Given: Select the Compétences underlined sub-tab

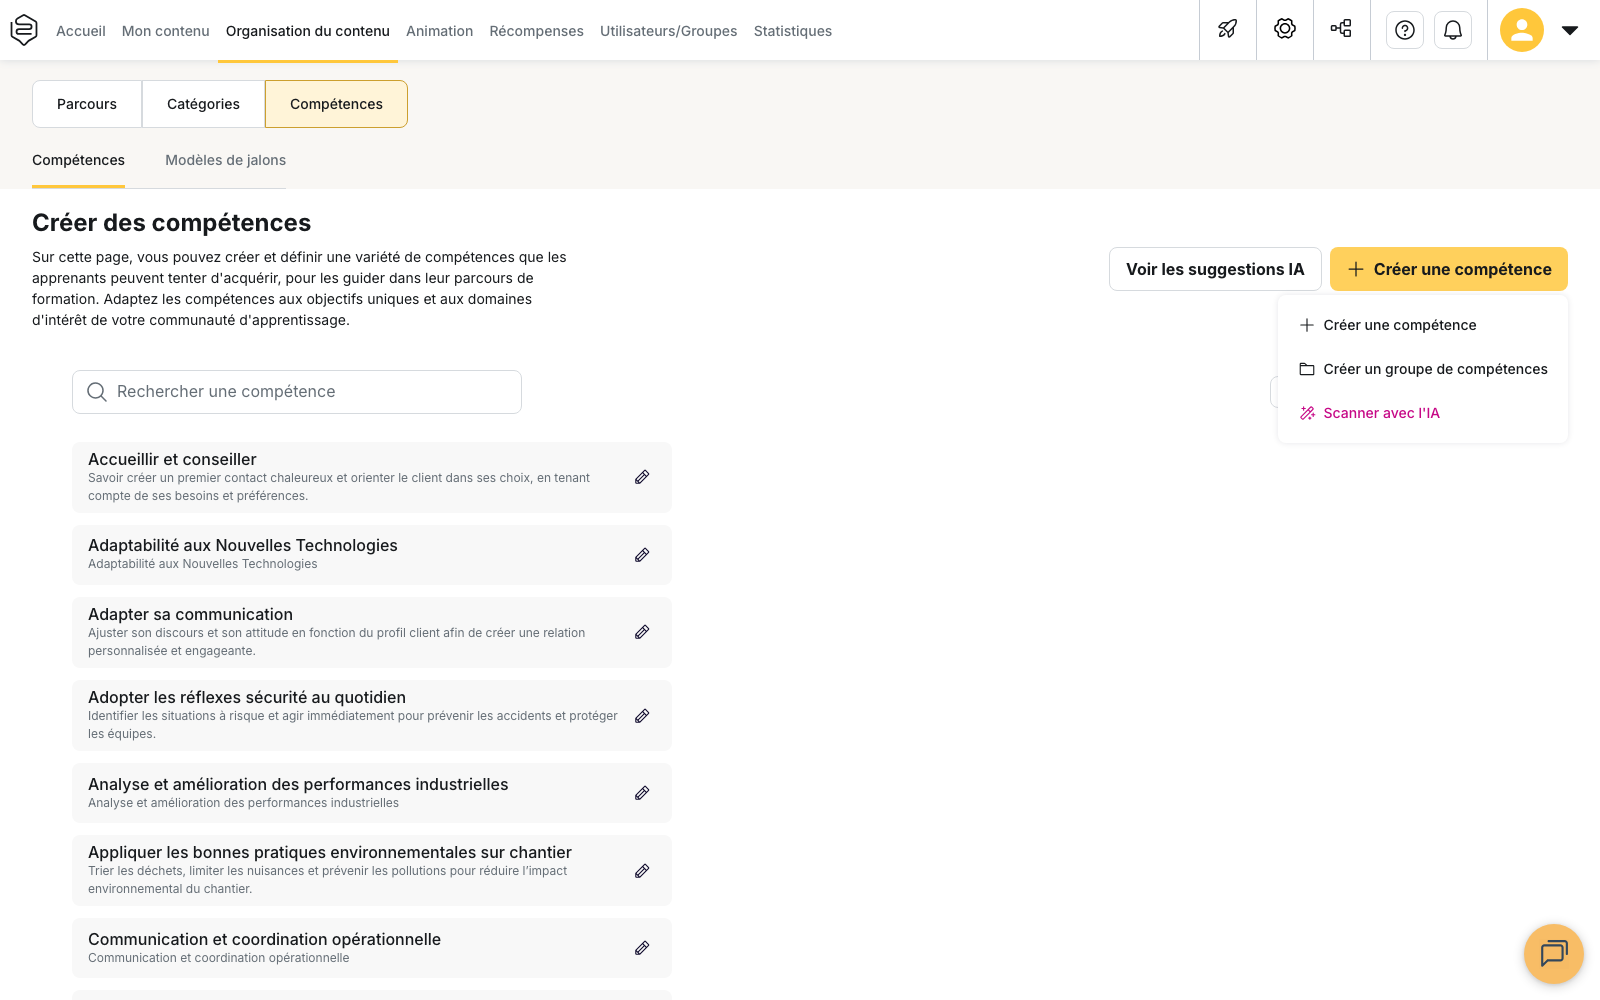Looking at the screenshot, I should (79, 160).
